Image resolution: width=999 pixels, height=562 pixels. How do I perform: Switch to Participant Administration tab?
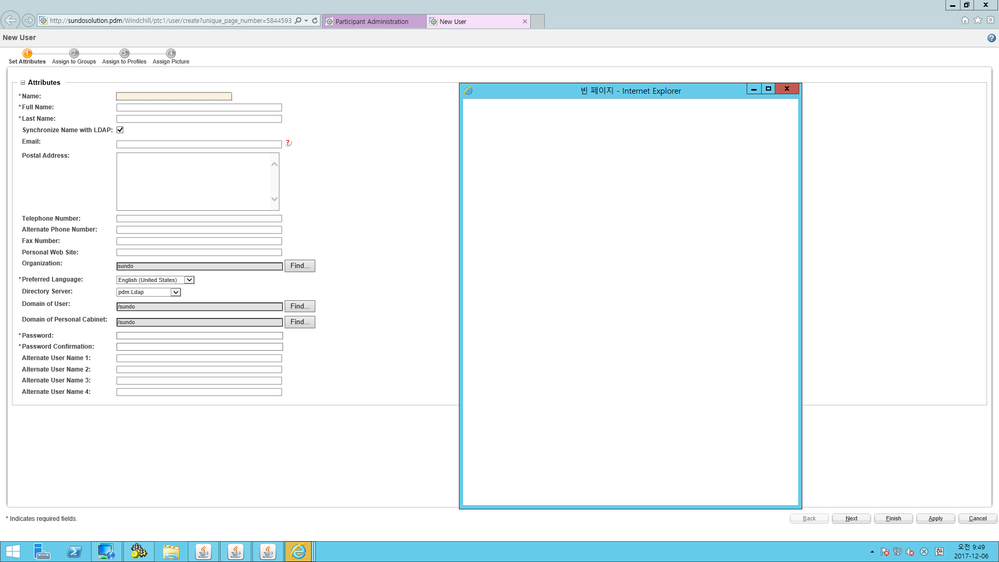point(374,21)
